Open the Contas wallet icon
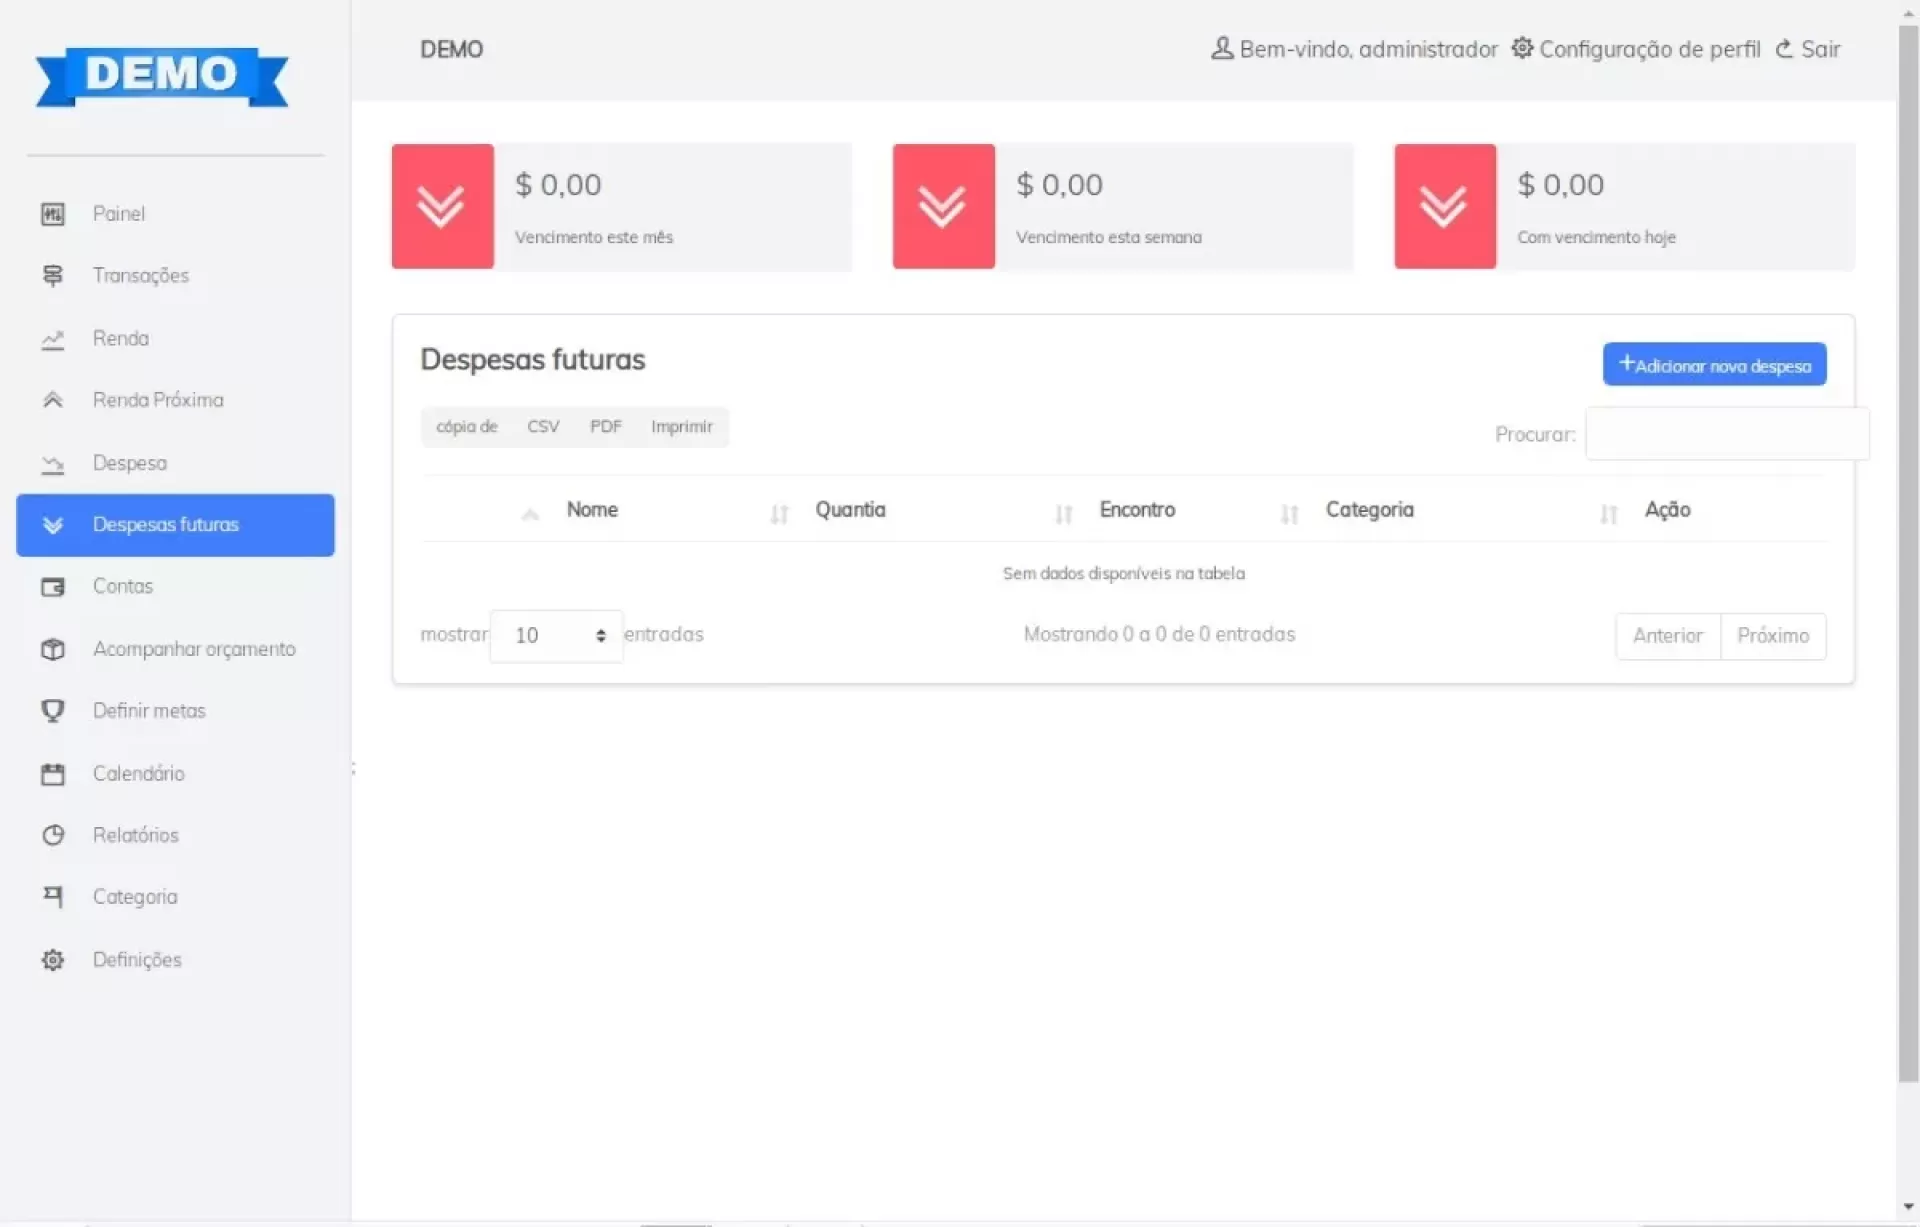The width and height of the screenshot is (1920, 1227). click(x=53, y=587)
